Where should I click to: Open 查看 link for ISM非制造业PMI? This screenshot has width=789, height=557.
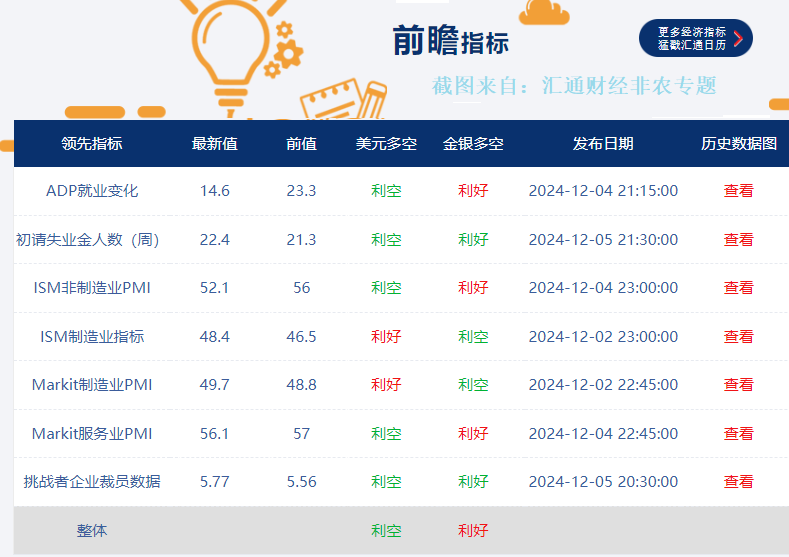pos(738,288)
